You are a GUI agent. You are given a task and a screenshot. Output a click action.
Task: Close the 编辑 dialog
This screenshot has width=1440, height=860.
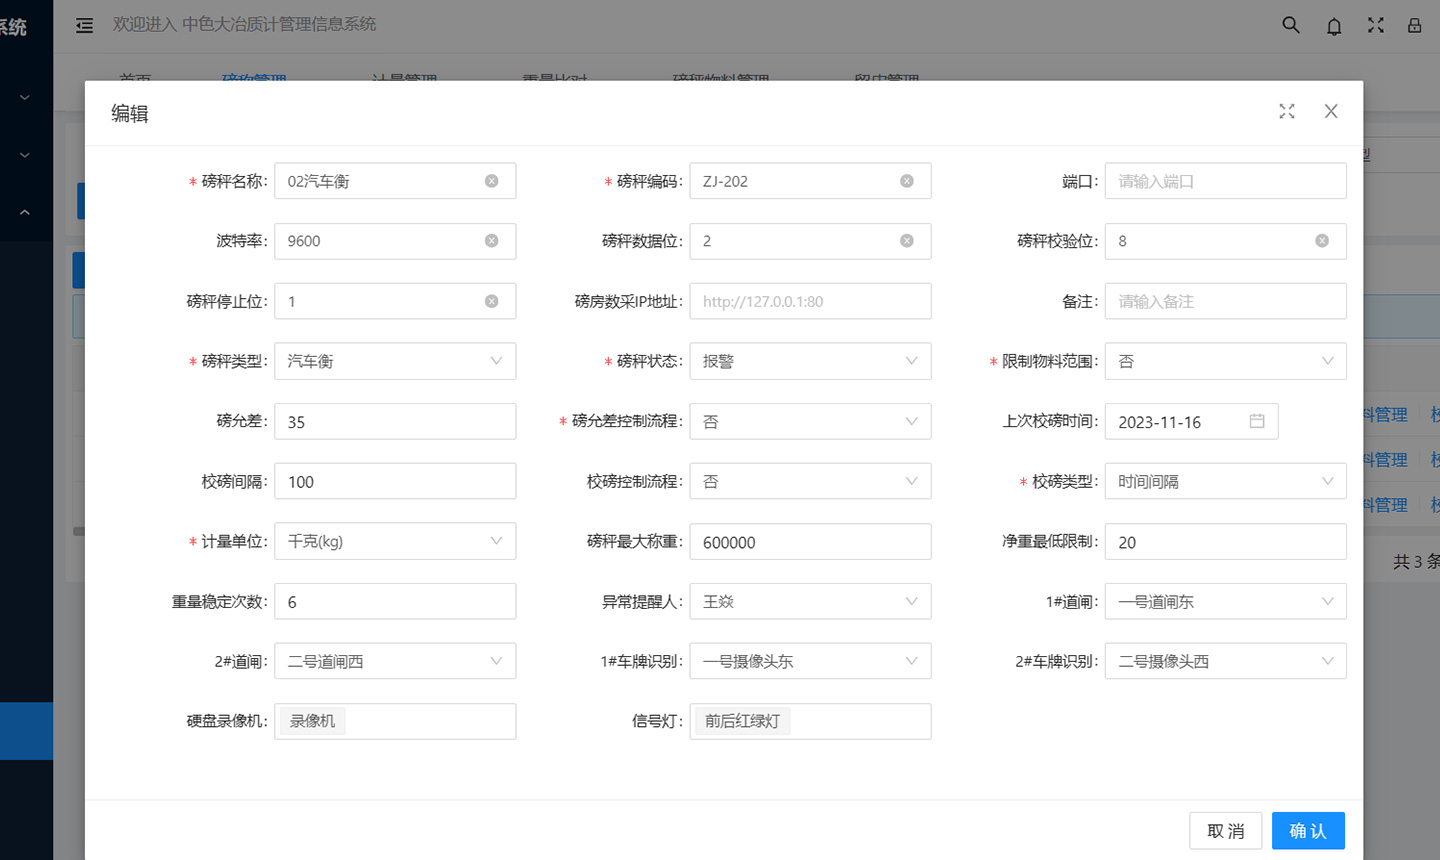[x=1331, y=111]
